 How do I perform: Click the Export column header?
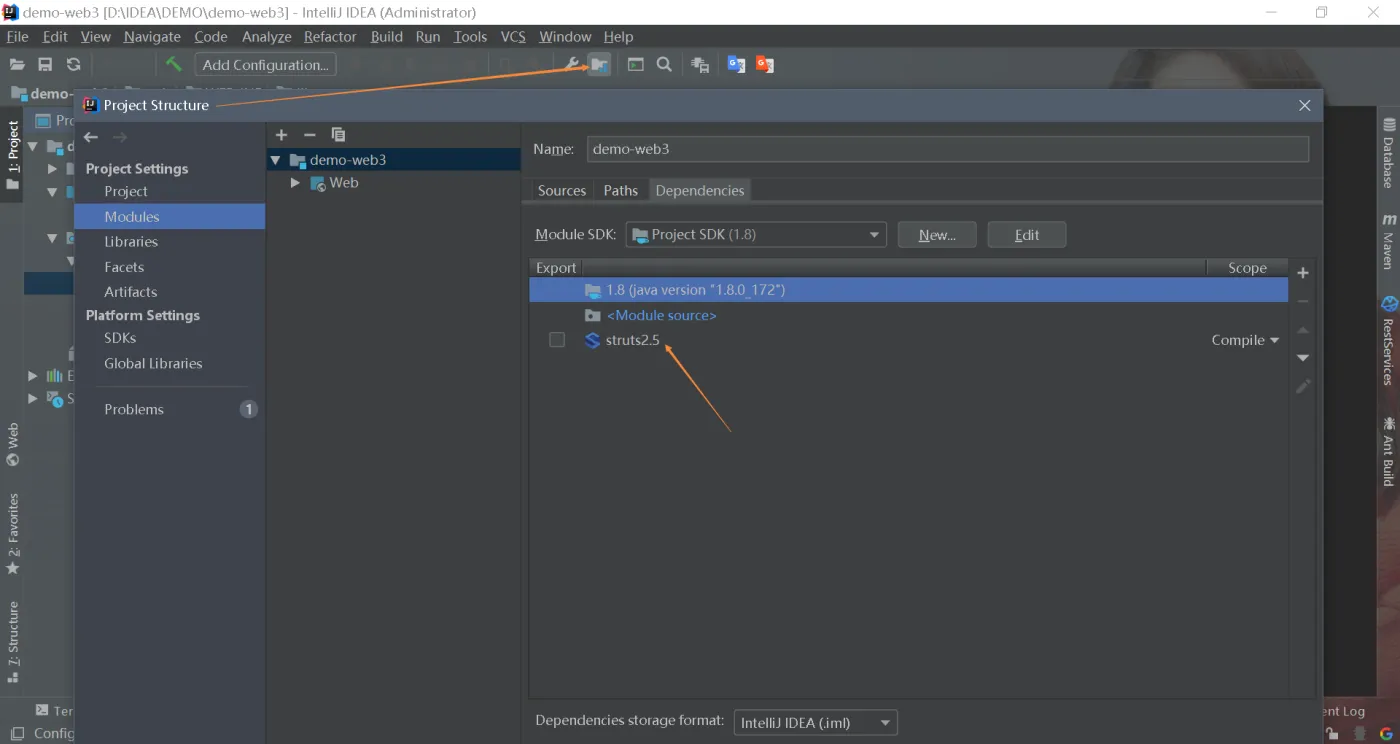(556, 268)
